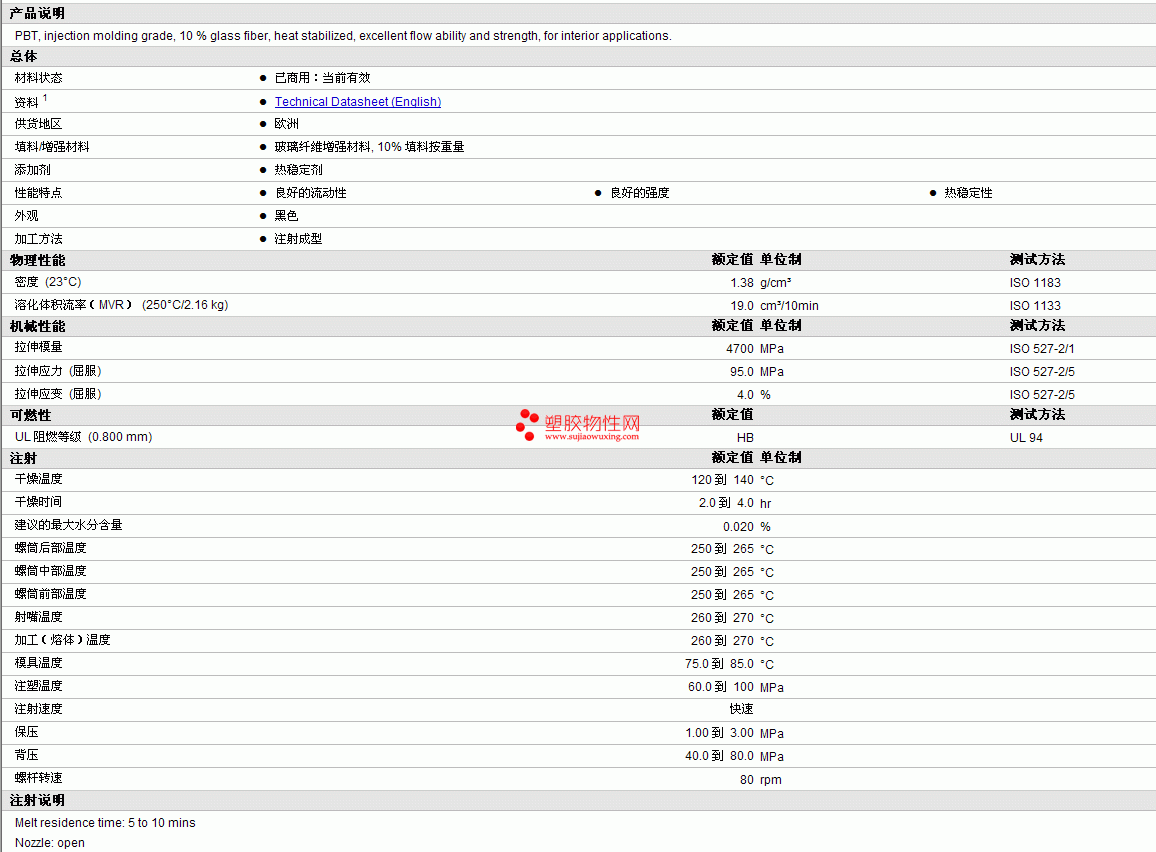Click the 模具温度 value 75.0 到 85.0
Screen dimensions: 1156x852
[x=719, y=664]
